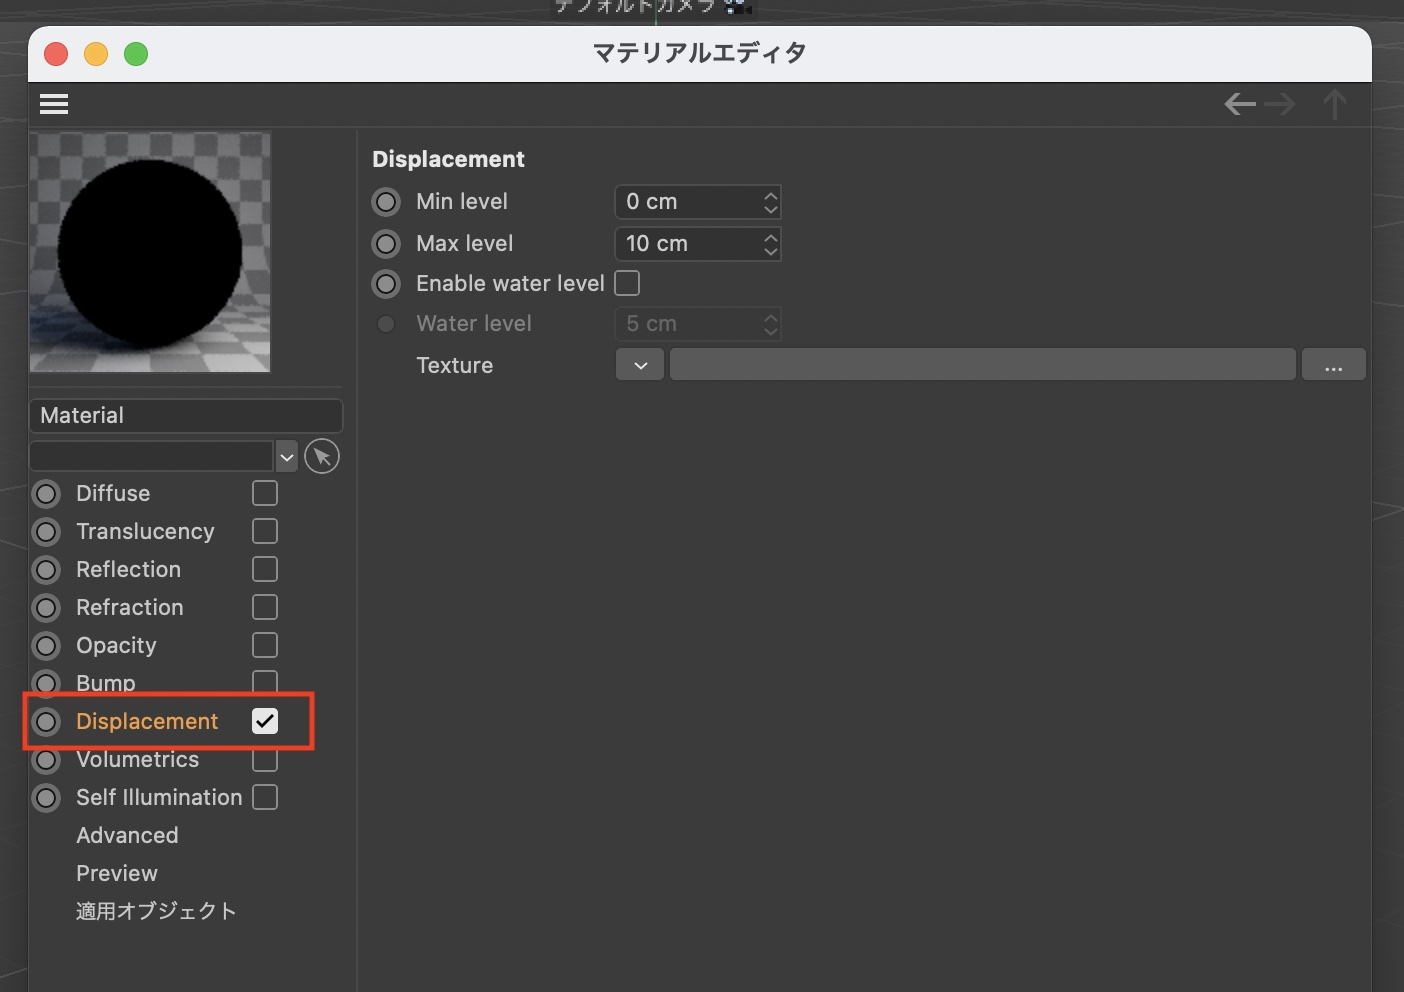The width and height of the screenshot is (1404, 992).
Task: Open the dropdown below the Material name
Action: click(287, 457)
